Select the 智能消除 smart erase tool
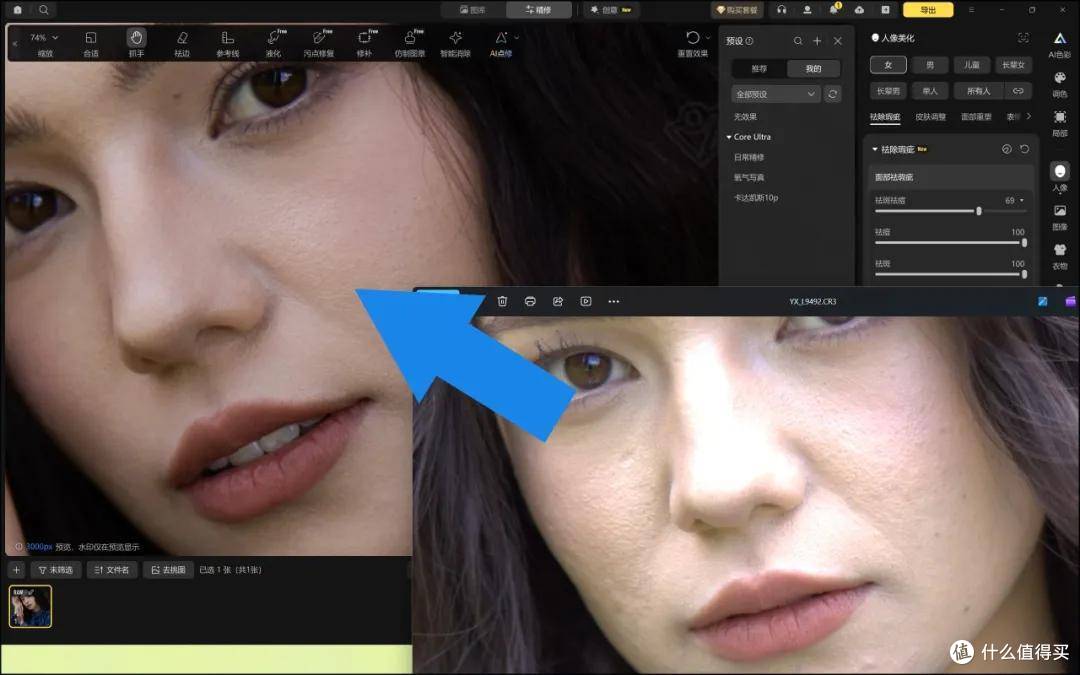Screen dimensions: 1080x675 [455, 43]
